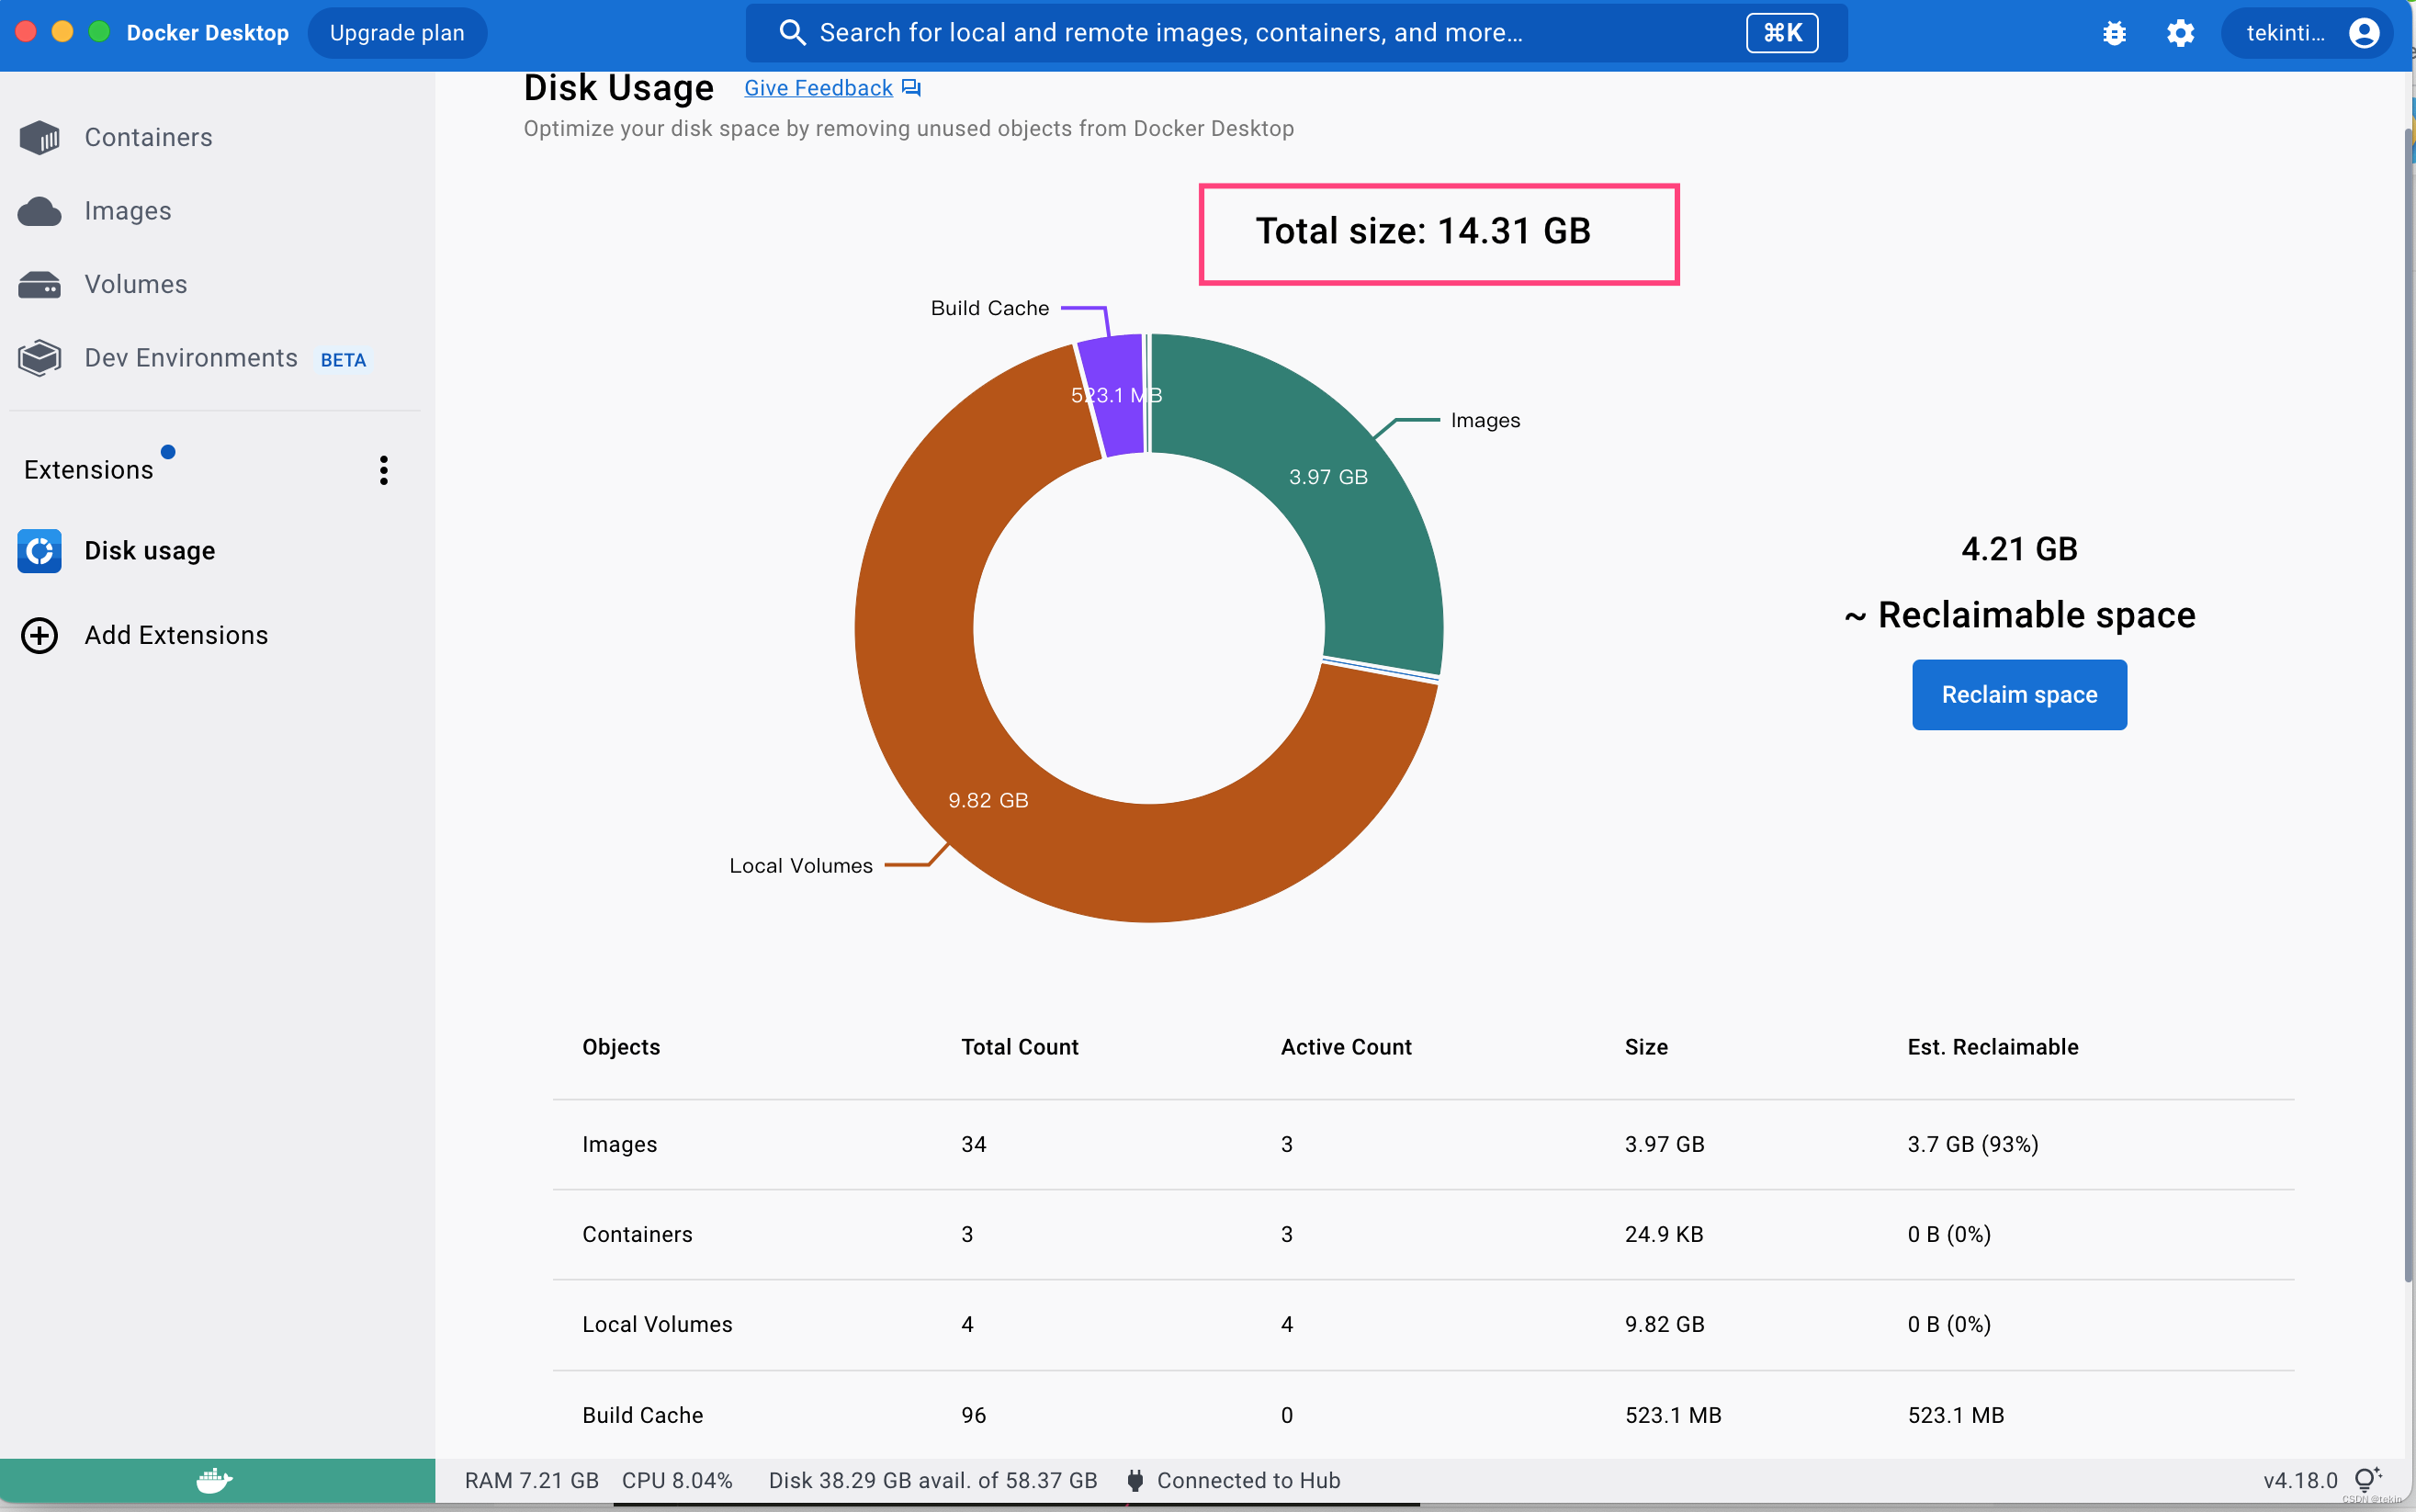Open the troubleshoot bug icon
Screen dimensions: 2416x1512
tap(2114, 33)
